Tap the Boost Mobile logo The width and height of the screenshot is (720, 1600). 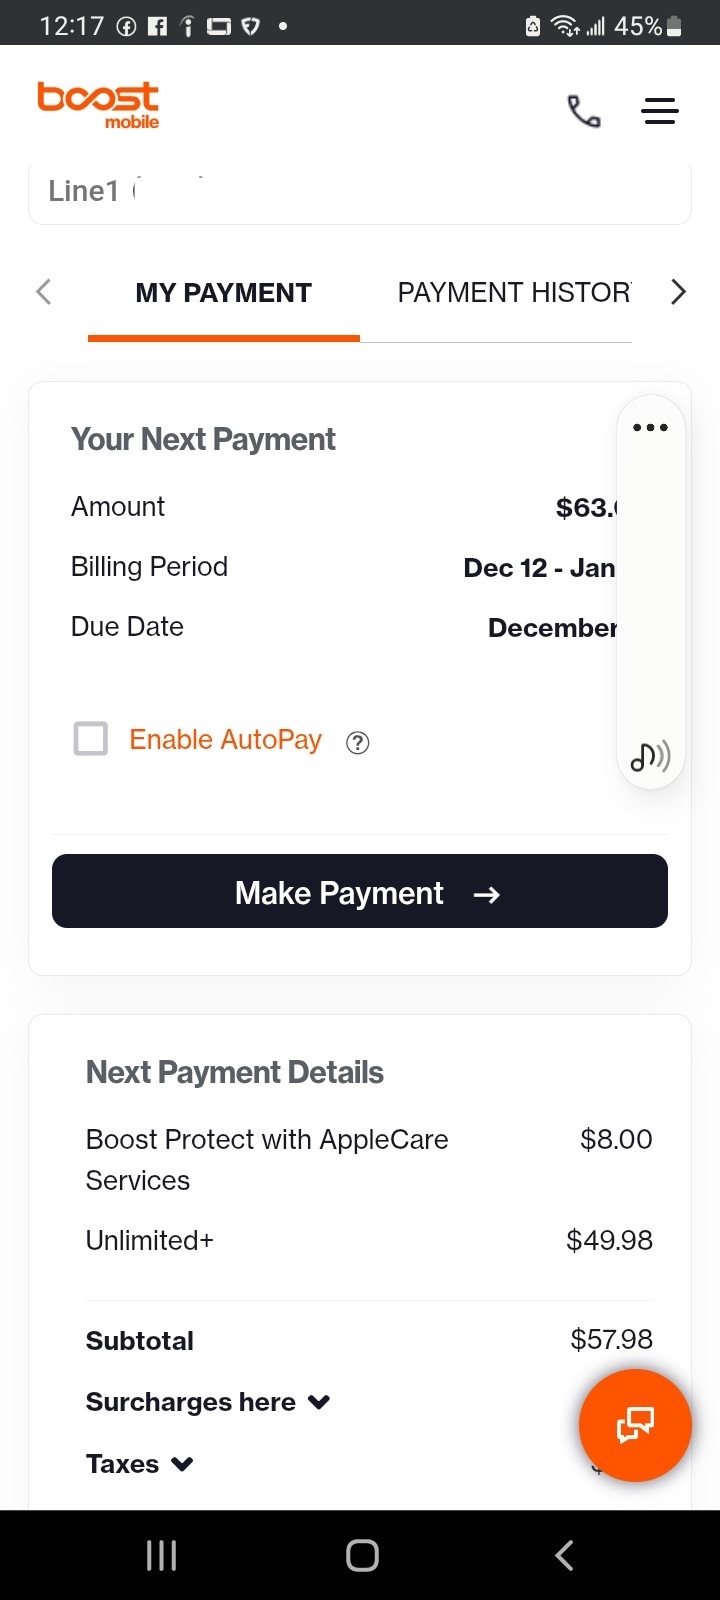pos(98,106)
